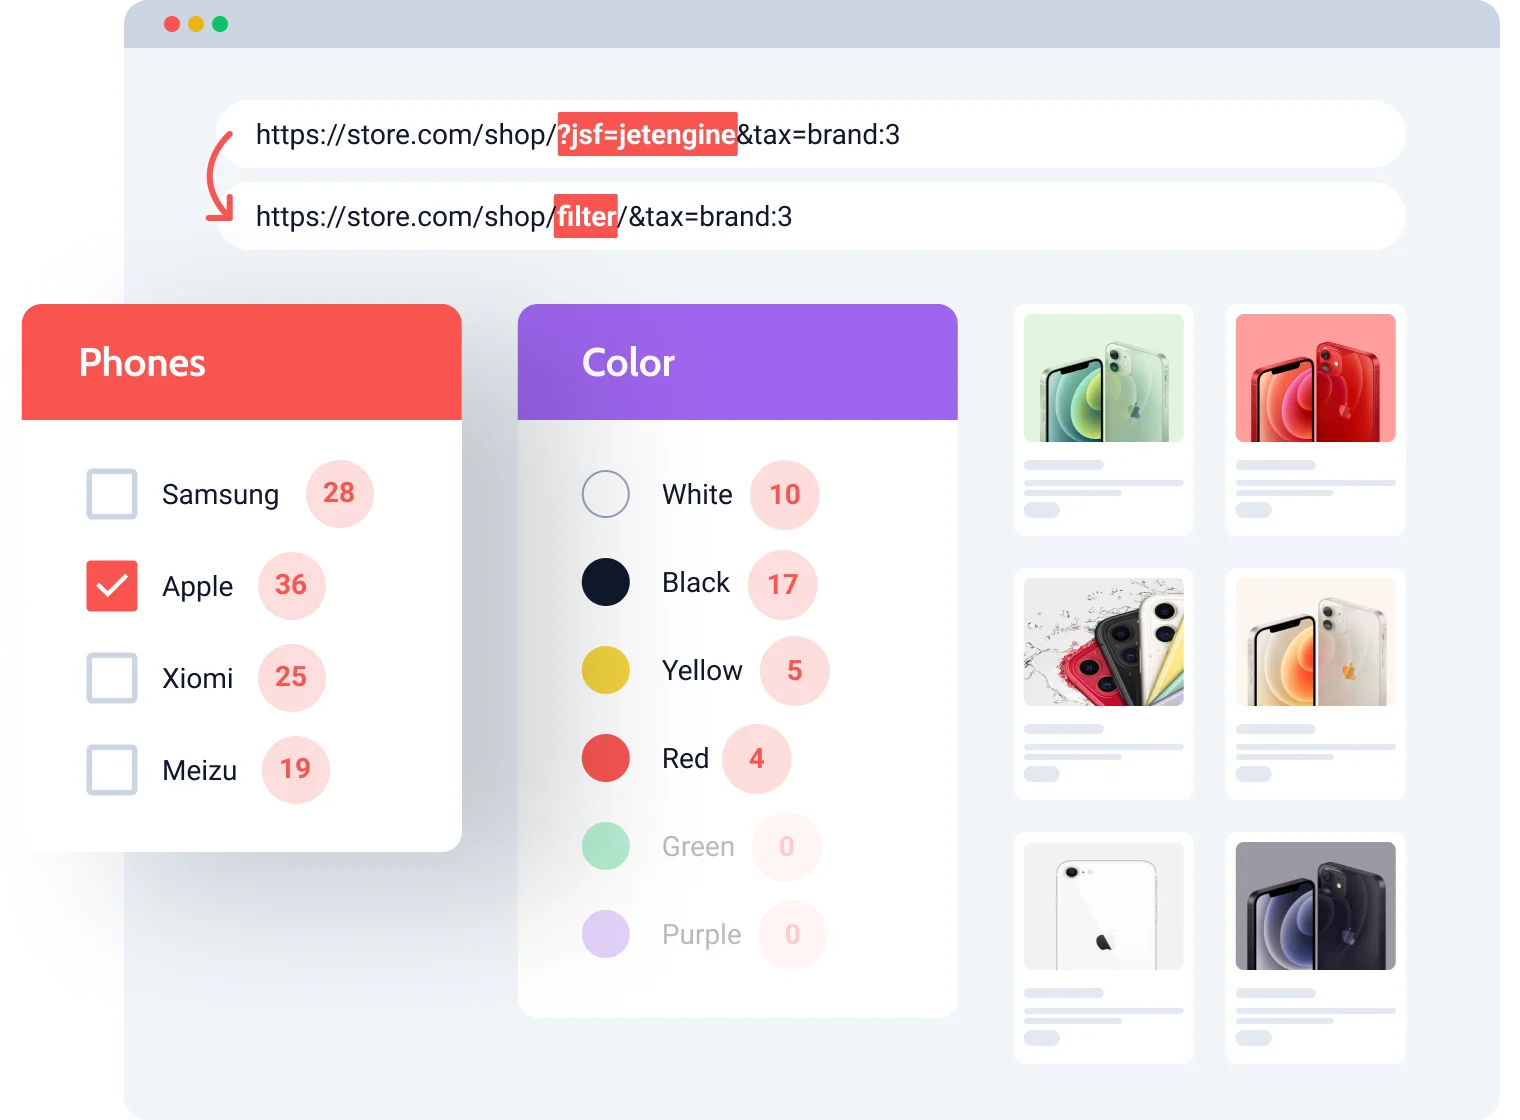Click the yellow traffic light button

pyautogui.click(x=197, y=21)
